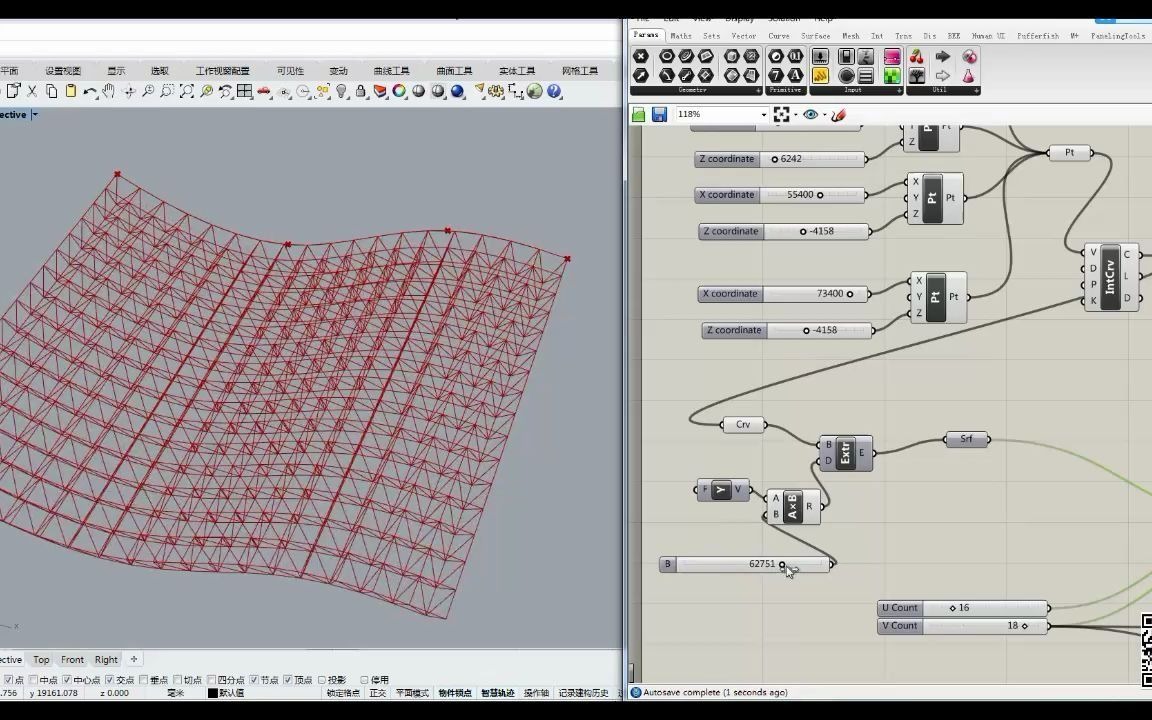The height and width of the screenshot is (720, 1152).
Task: Toggle 正交 ortho mode in status bar
Action: [x=378, y=693]
